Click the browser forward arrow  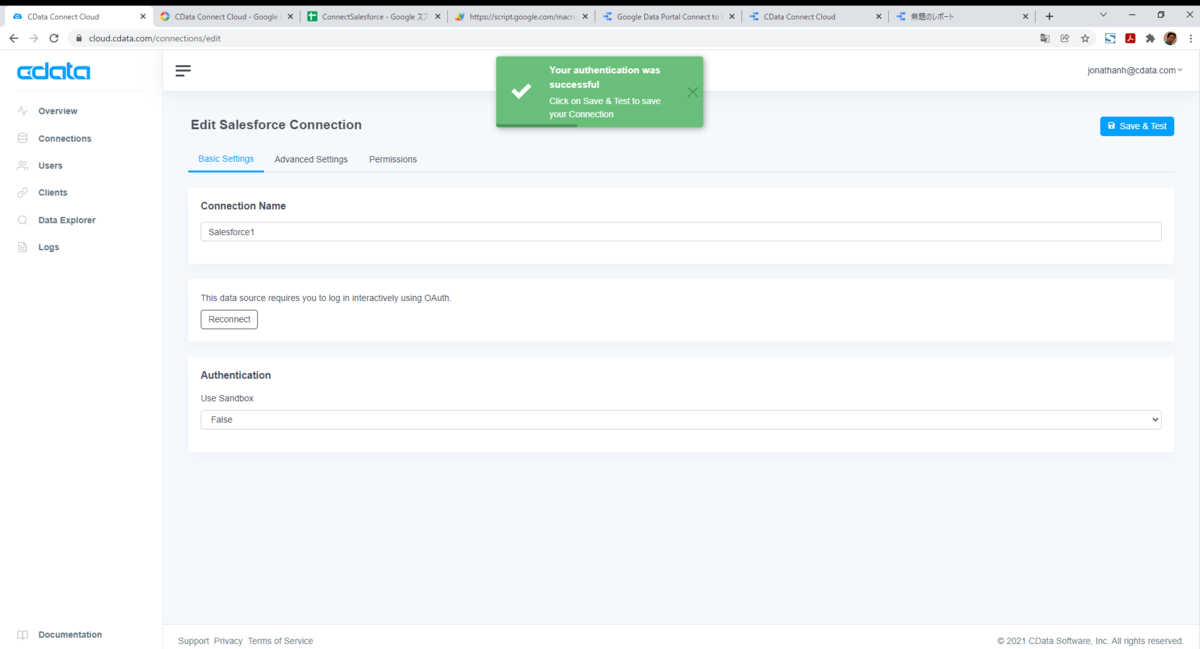pos(33,38)
